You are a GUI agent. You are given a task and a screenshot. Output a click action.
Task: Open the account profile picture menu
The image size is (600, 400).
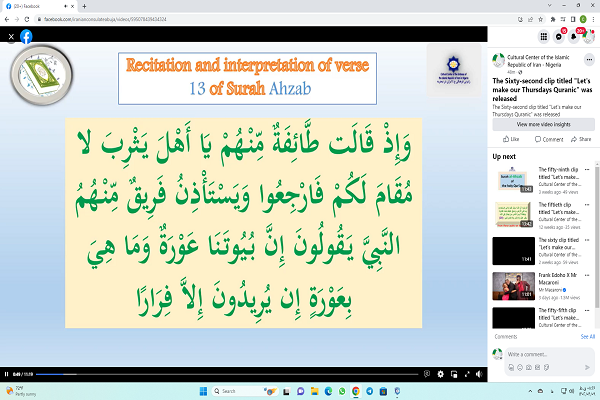pos(590,36)
